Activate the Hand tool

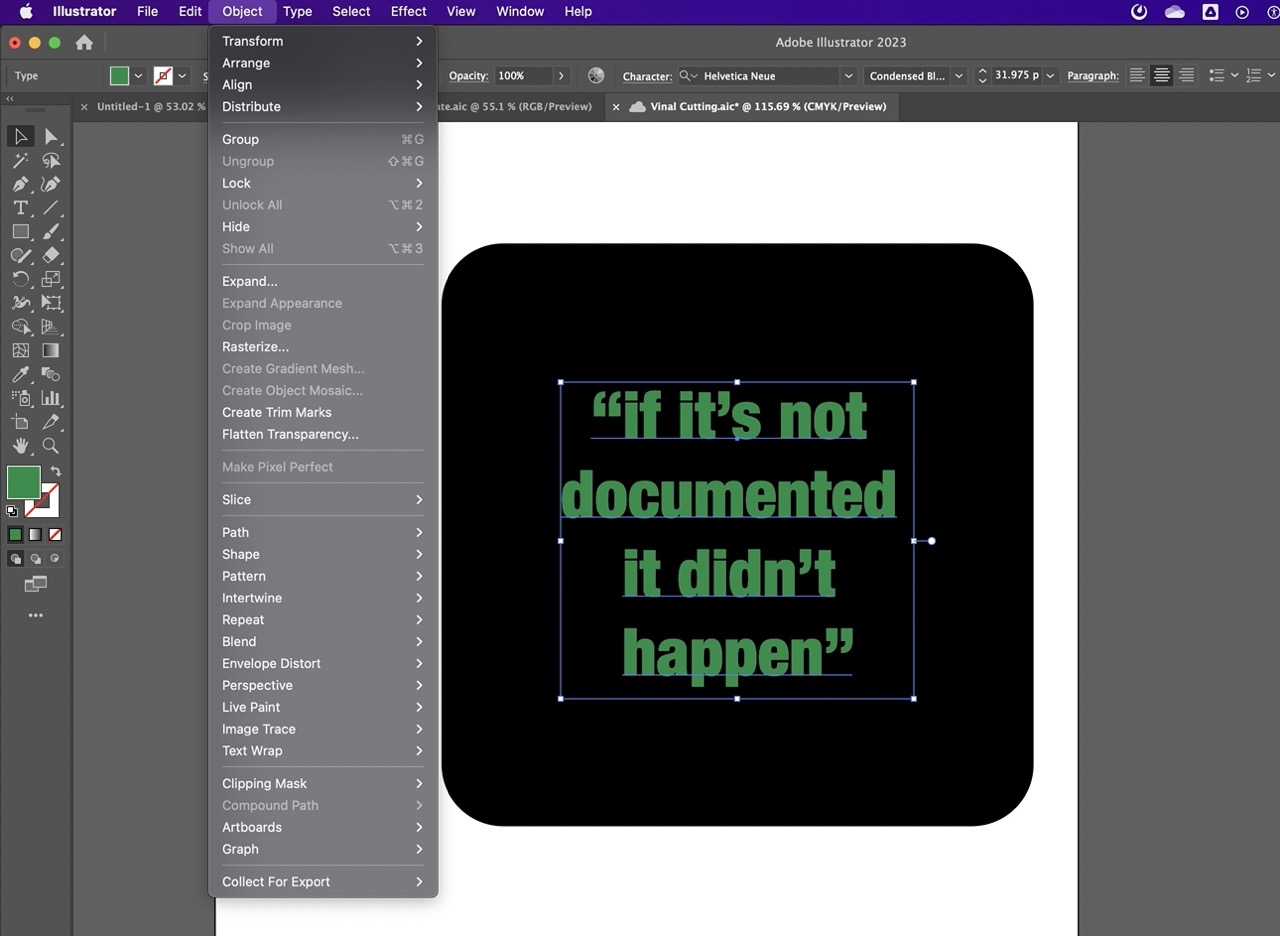(20, 446)
